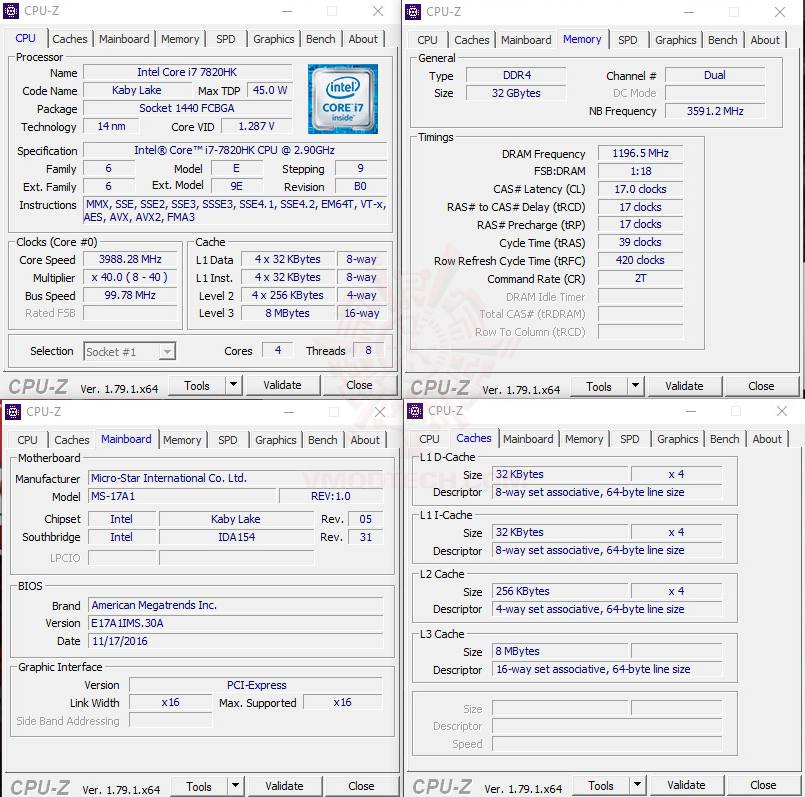Click the Close button in the Memory window
Viewport: 805px width, 797px height.
pyautogui.click(x=761, y=386)
